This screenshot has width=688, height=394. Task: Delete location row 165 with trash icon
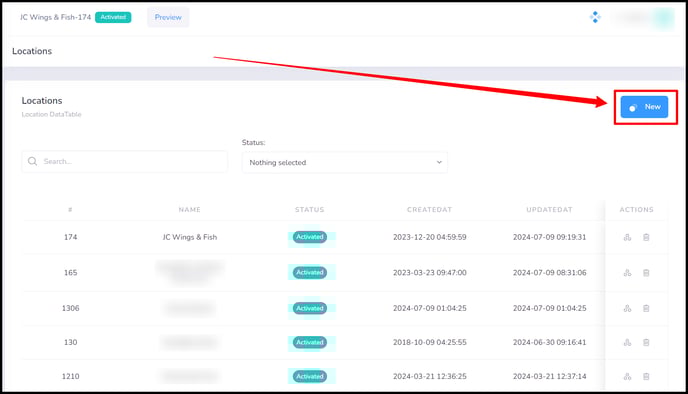pos(646,273)
